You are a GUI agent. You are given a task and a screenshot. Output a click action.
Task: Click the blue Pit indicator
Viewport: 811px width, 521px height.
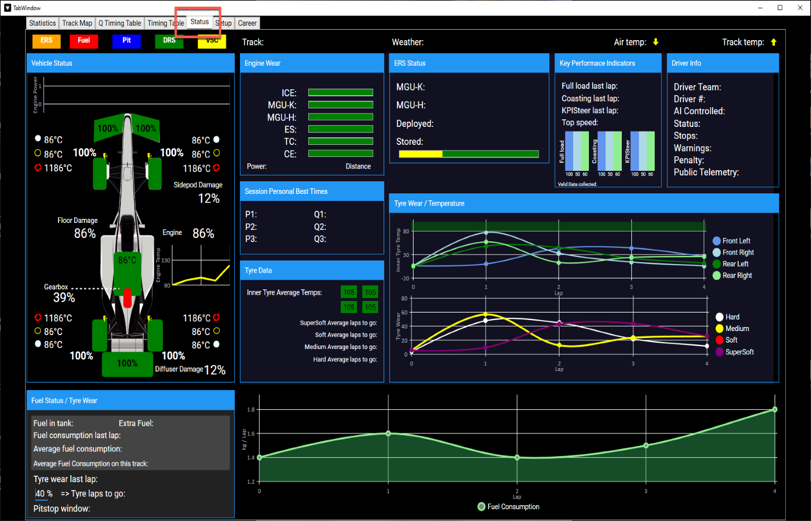point(127,41)
